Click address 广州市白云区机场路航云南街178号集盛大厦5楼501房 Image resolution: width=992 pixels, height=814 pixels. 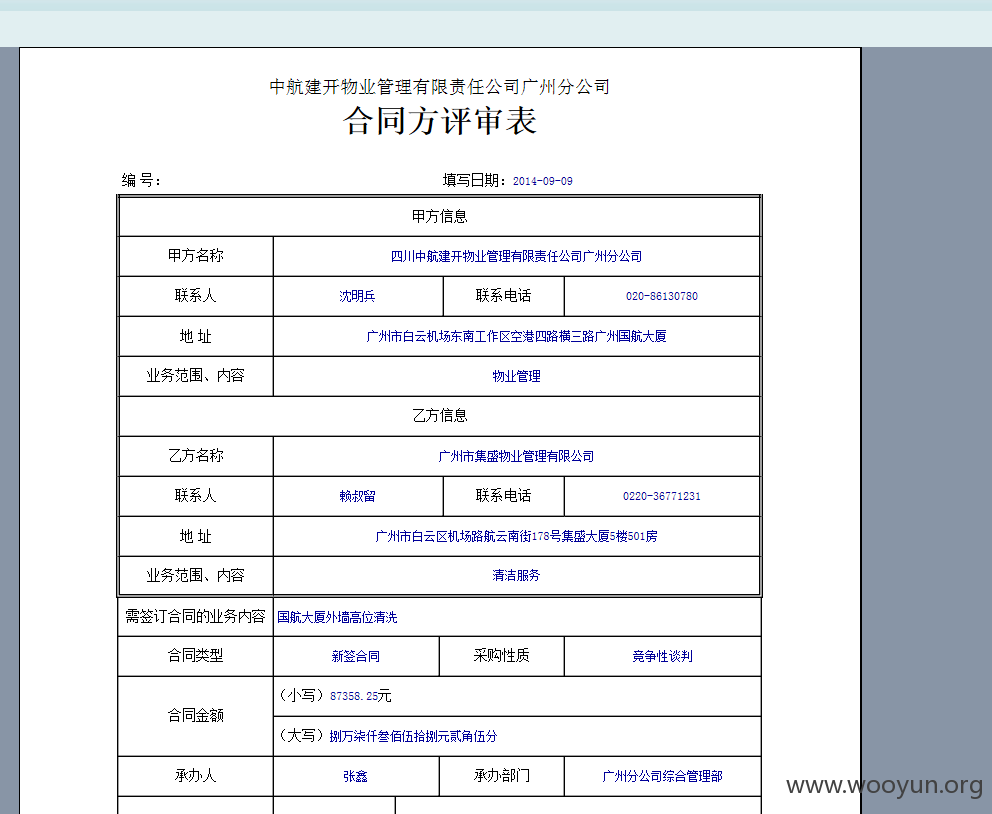click(x=516, y=536)
